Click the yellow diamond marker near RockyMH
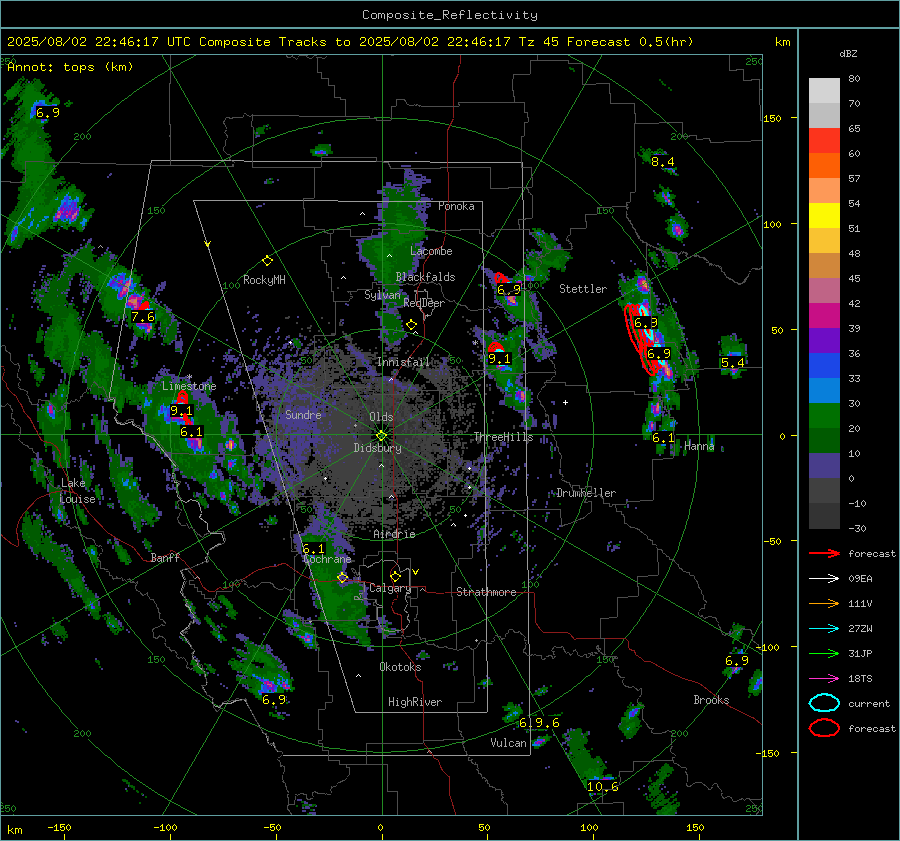 [x=267, y=261]
